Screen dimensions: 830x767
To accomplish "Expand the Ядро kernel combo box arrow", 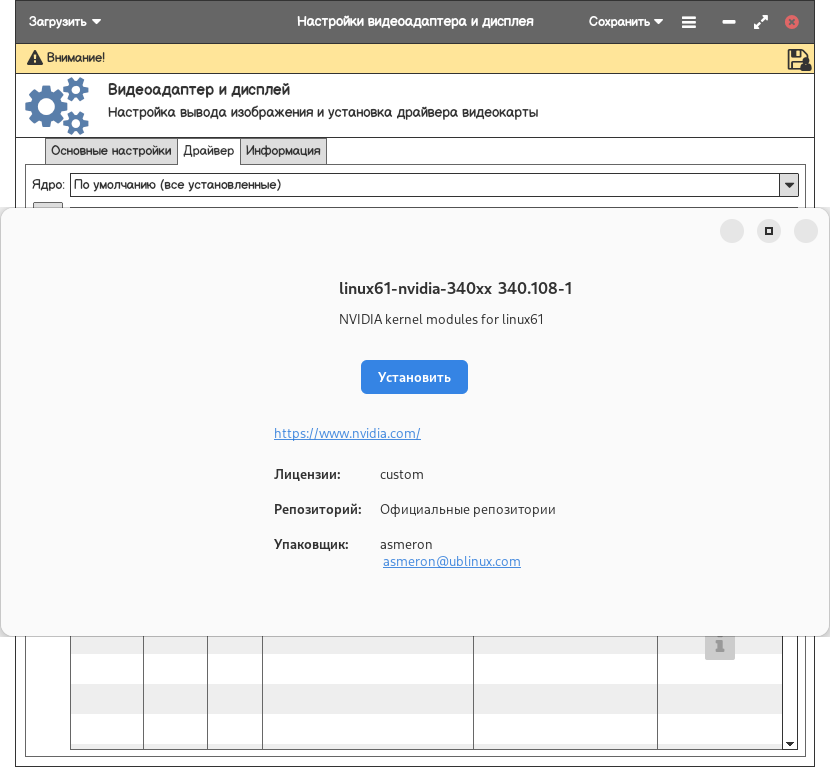I will coord(789,185).
